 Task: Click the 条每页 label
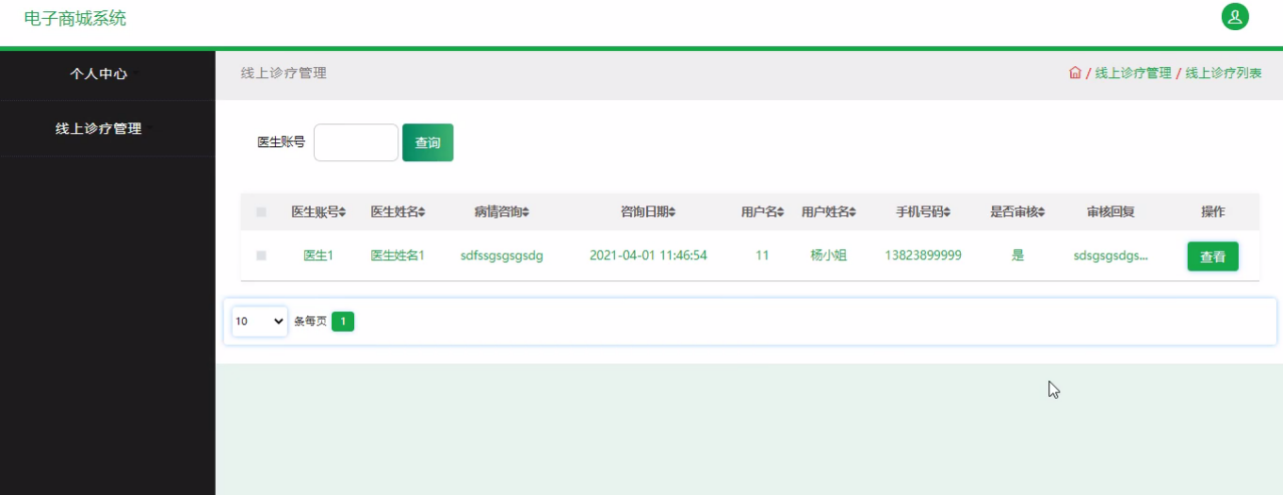tap(310, 321)
